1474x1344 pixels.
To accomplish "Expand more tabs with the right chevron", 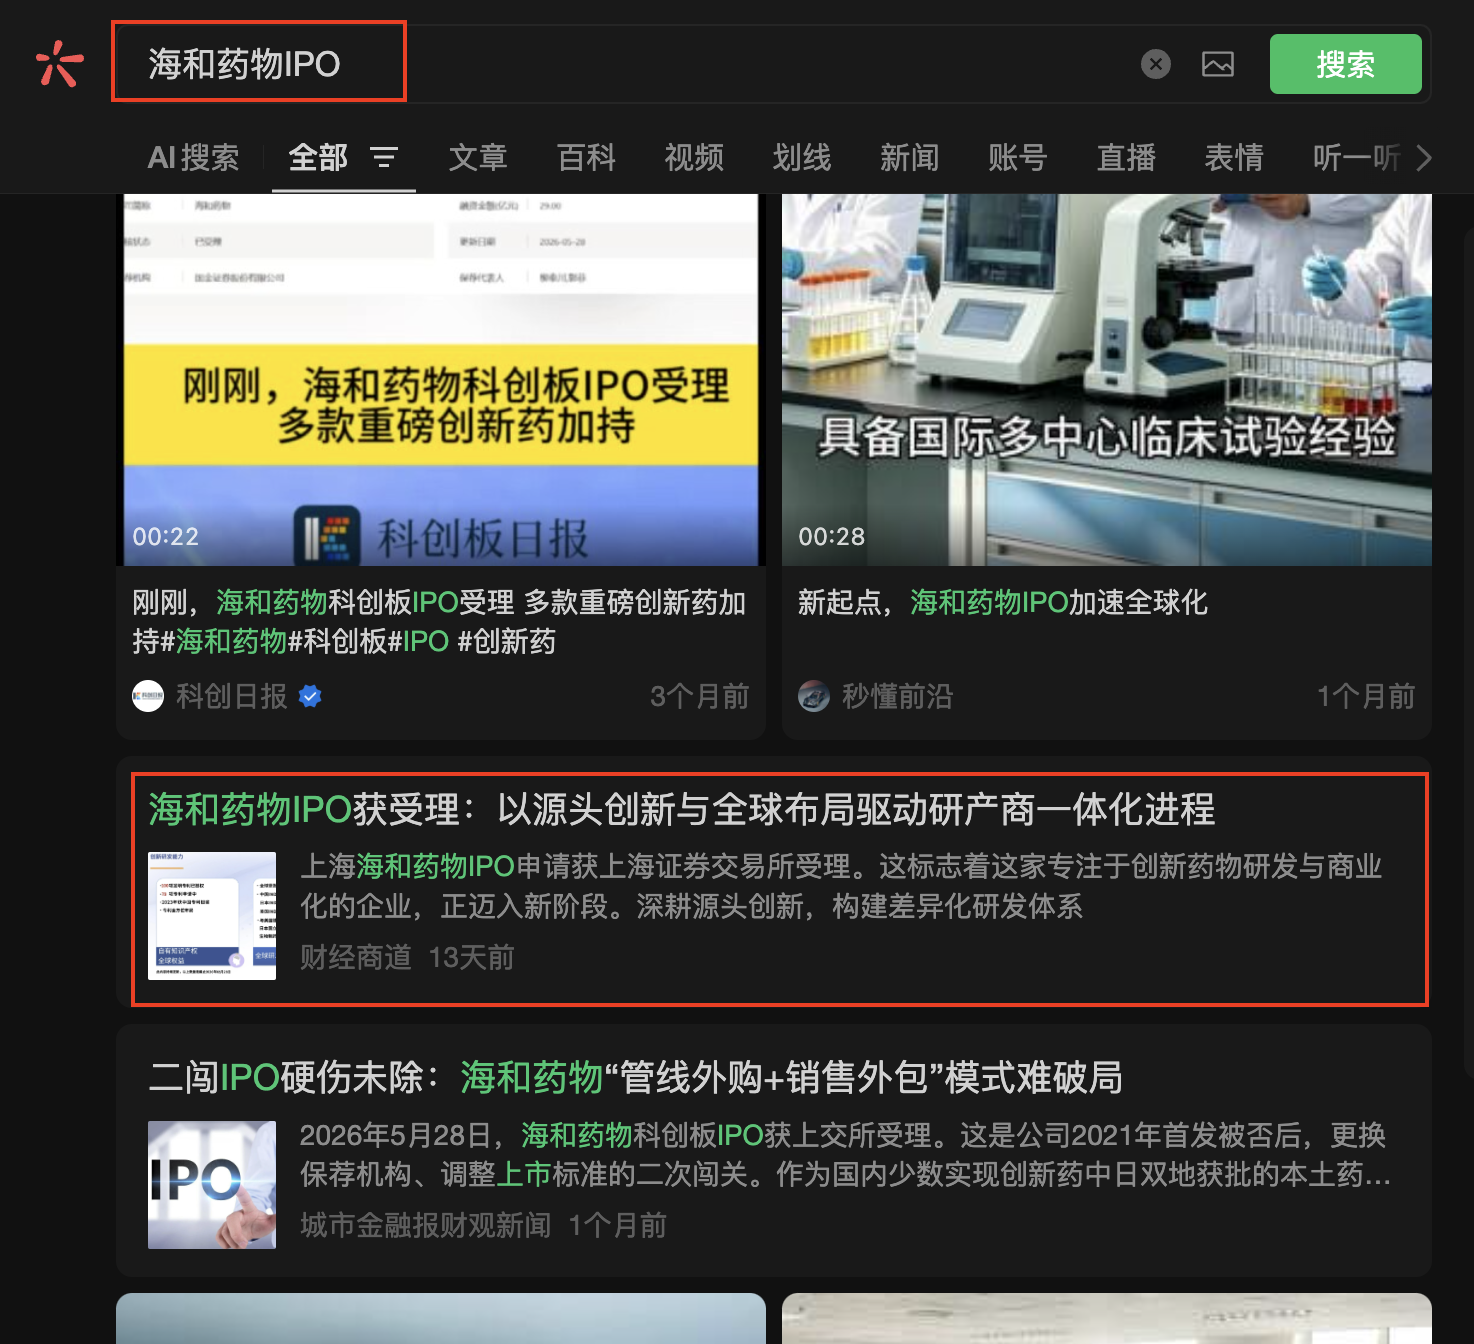I will click(1424, 158).
